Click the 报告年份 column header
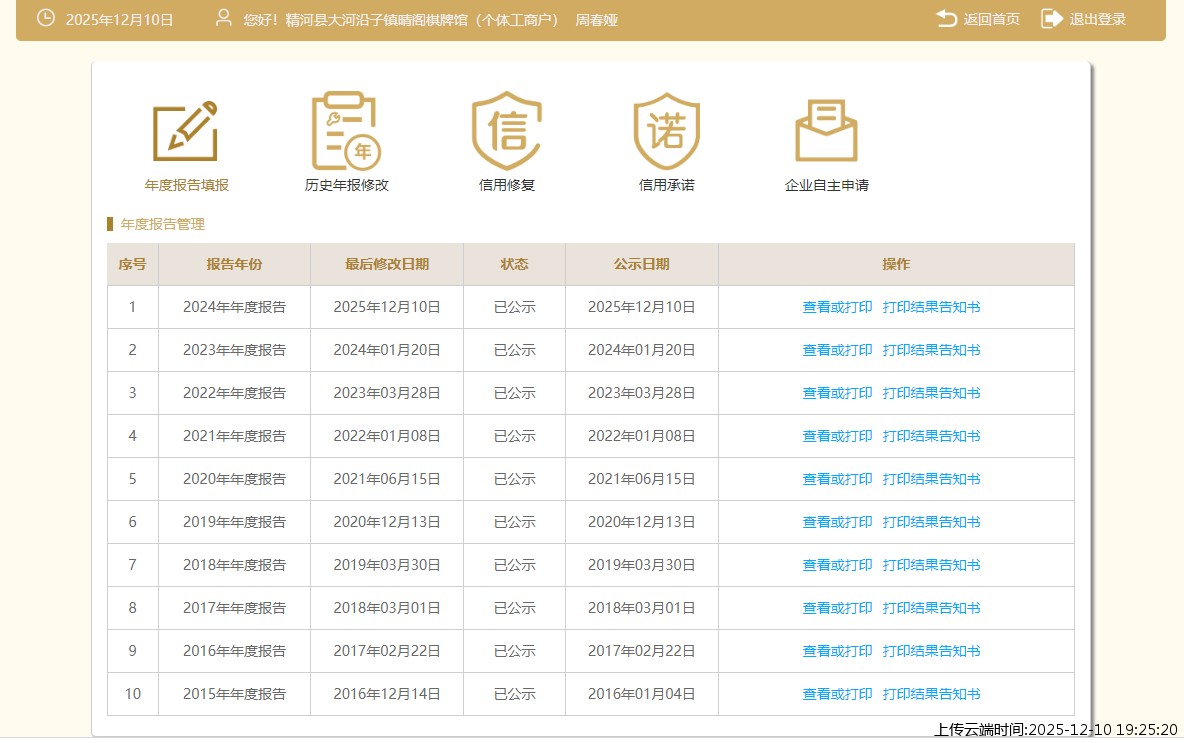1184x743 pixels. coord(234,265)
